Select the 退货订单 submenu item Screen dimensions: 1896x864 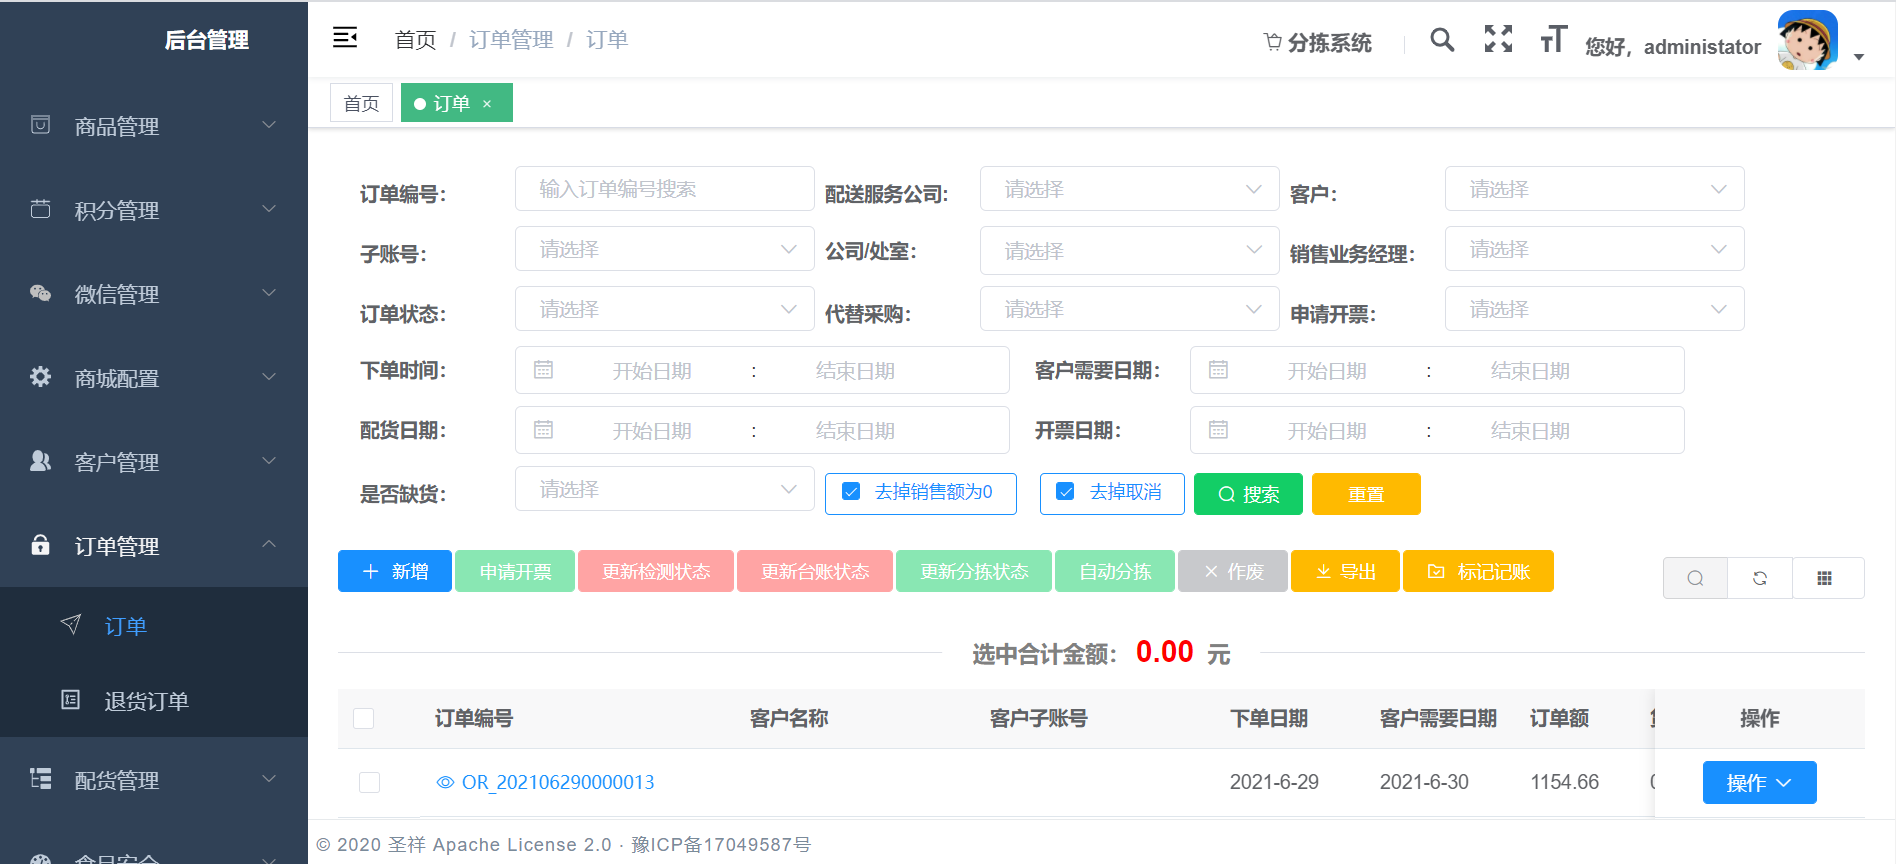click(154, 700)
